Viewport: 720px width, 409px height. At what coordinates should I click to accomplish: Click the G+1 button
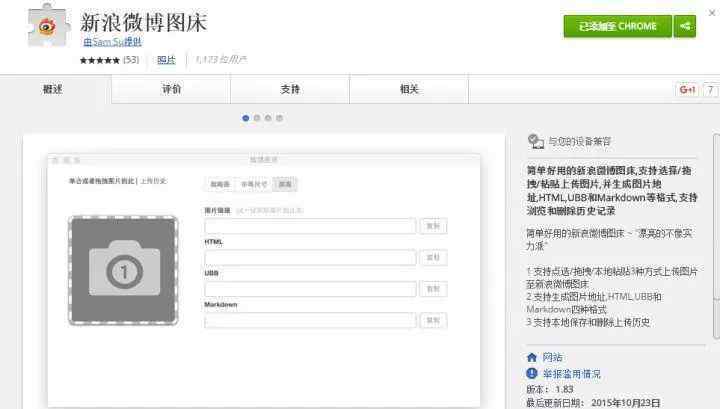tap(687, 90)
